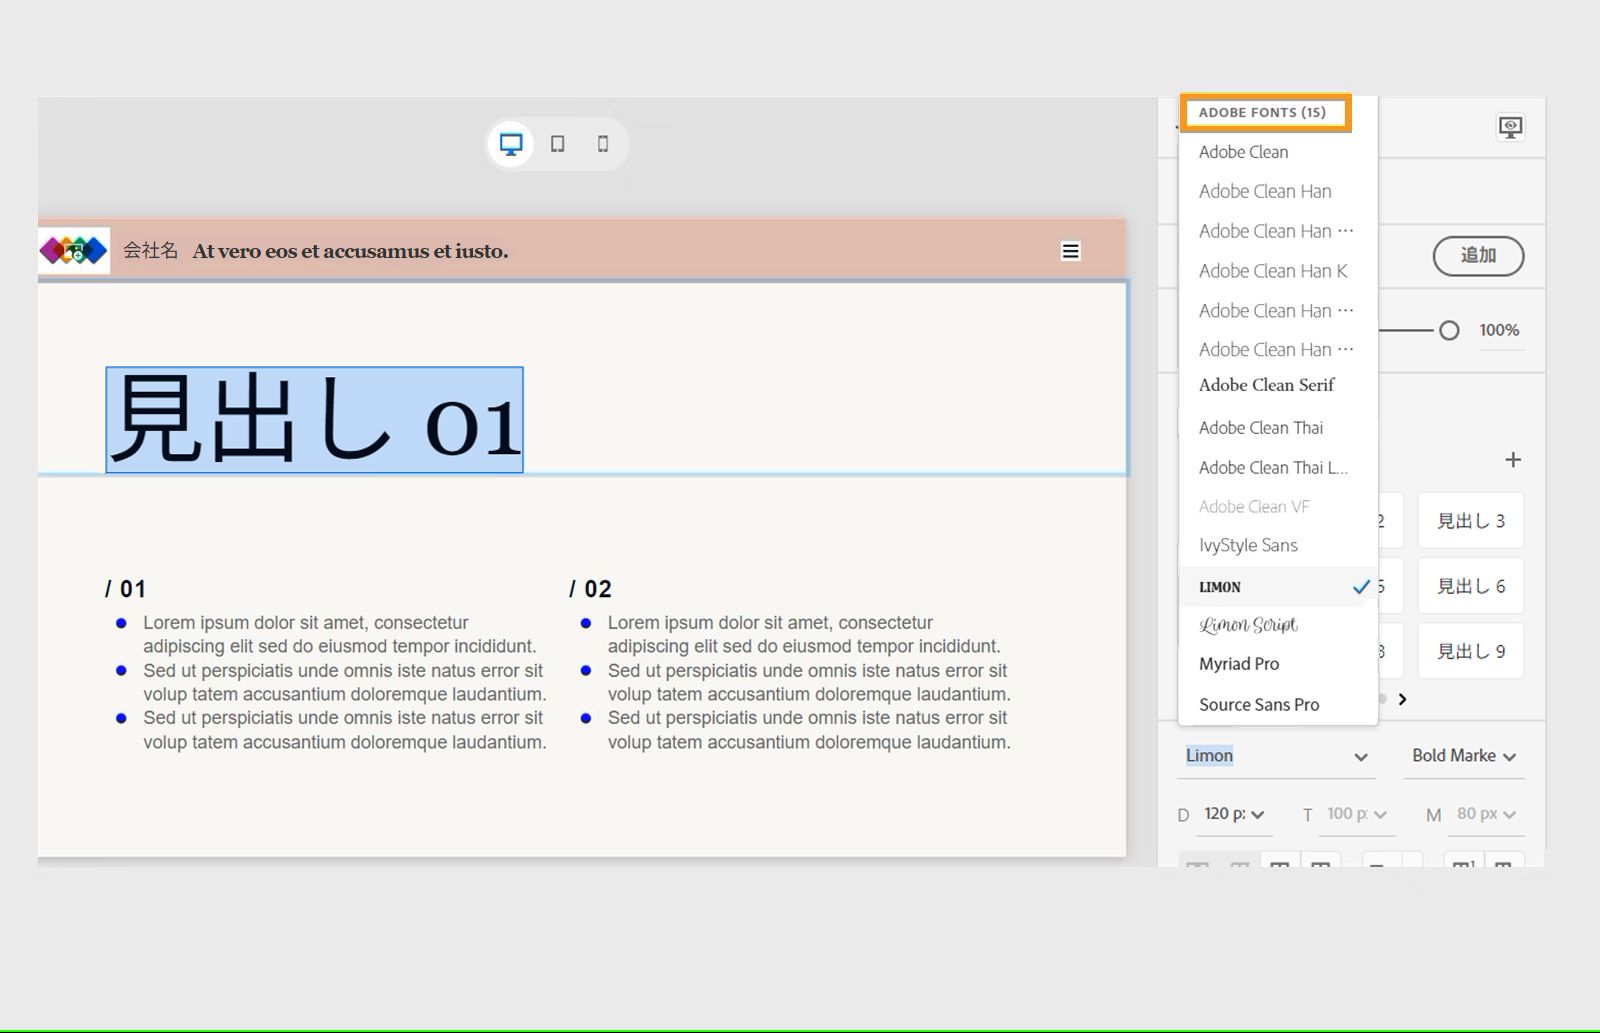Open the Bold Marke font weight dropdown

(x=1464, y=756)
